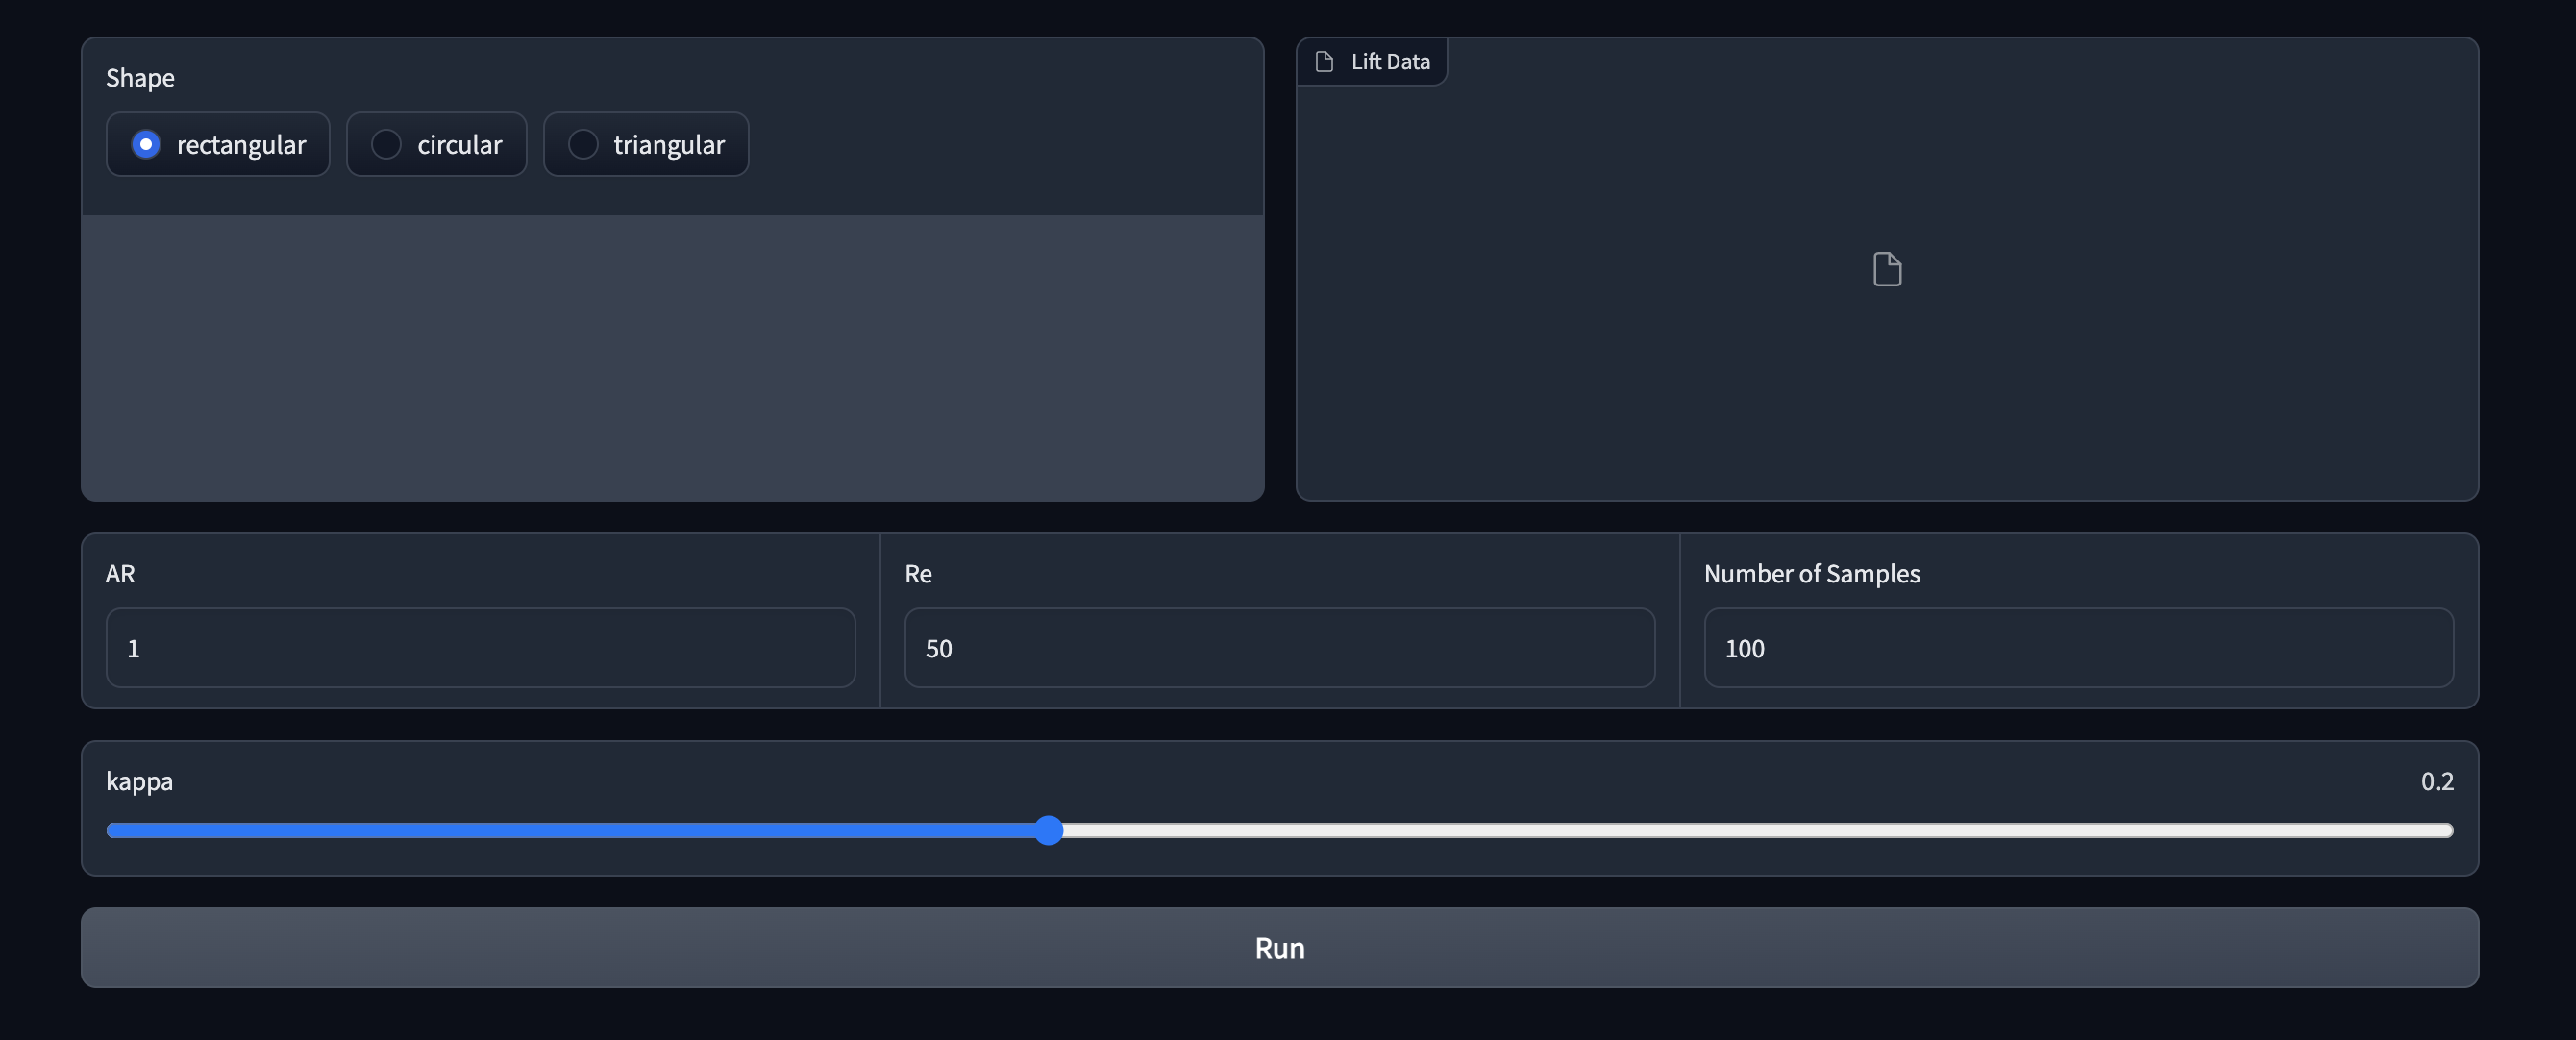The image size is (2576, 1040).
Task: Click the Re input field
Action: click(x=1279, y=648)
